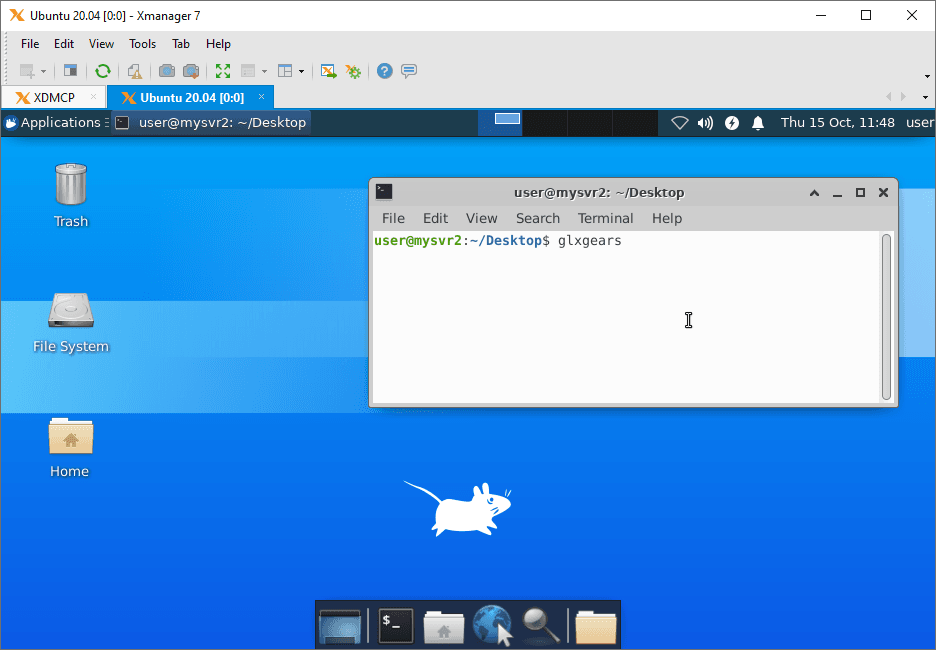Click the camera icon with orange arrow
This screenshot has width=936, height=650.
click(x=191, y=71)
